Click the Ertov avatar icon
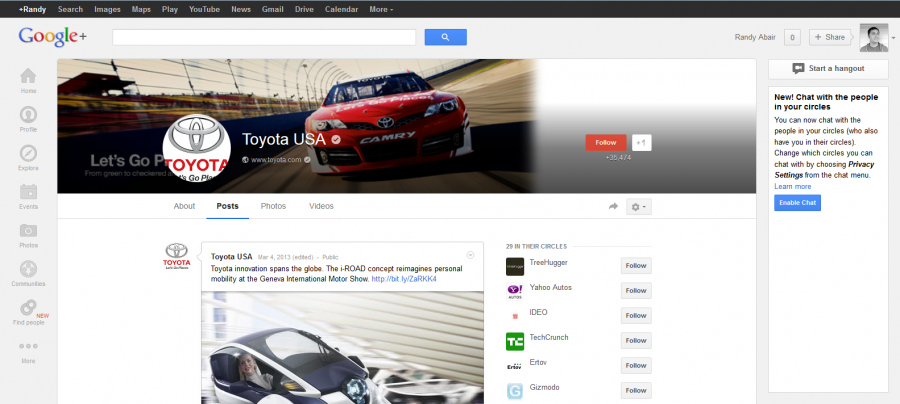Image resolution: width=900 pixels, height=404 pixels. [515, 366]
